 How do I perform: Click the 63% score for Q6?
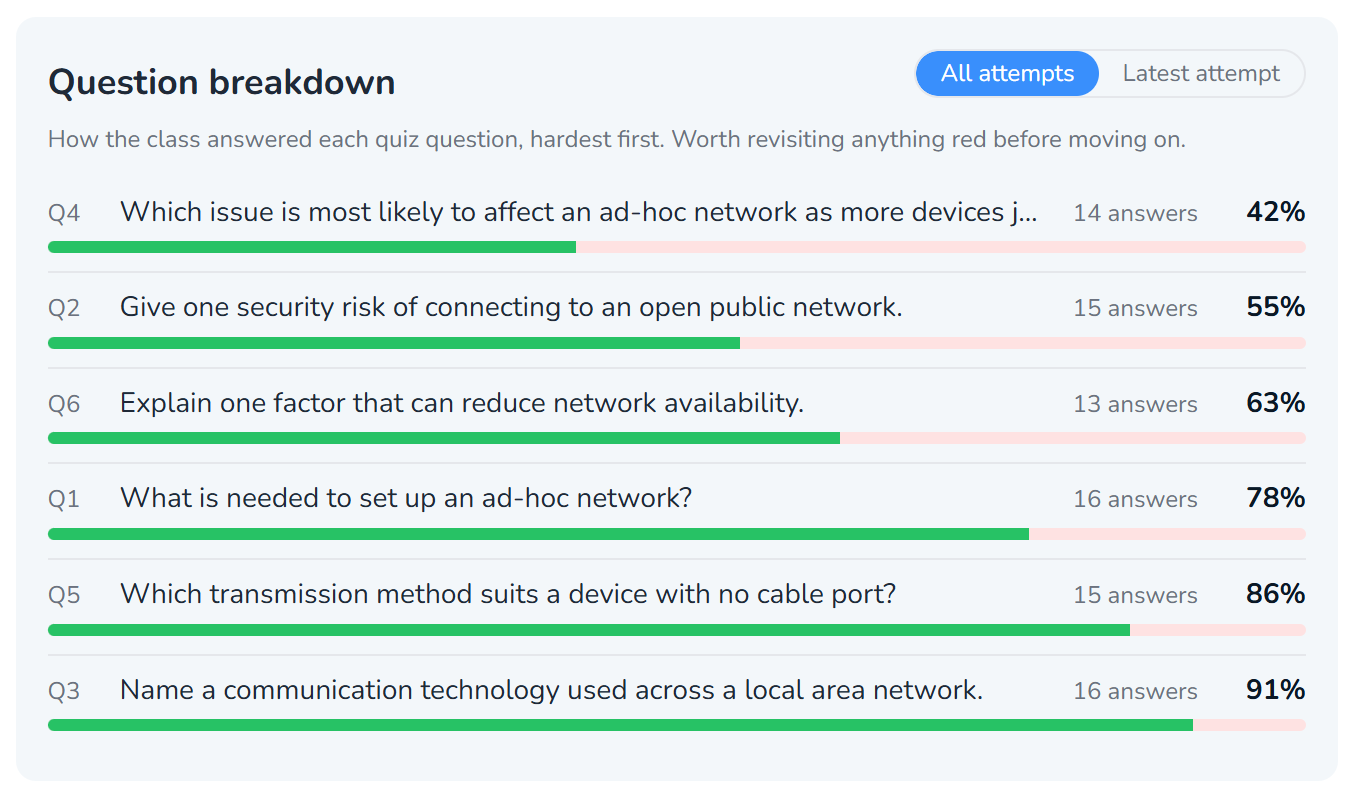(1276, 403)
